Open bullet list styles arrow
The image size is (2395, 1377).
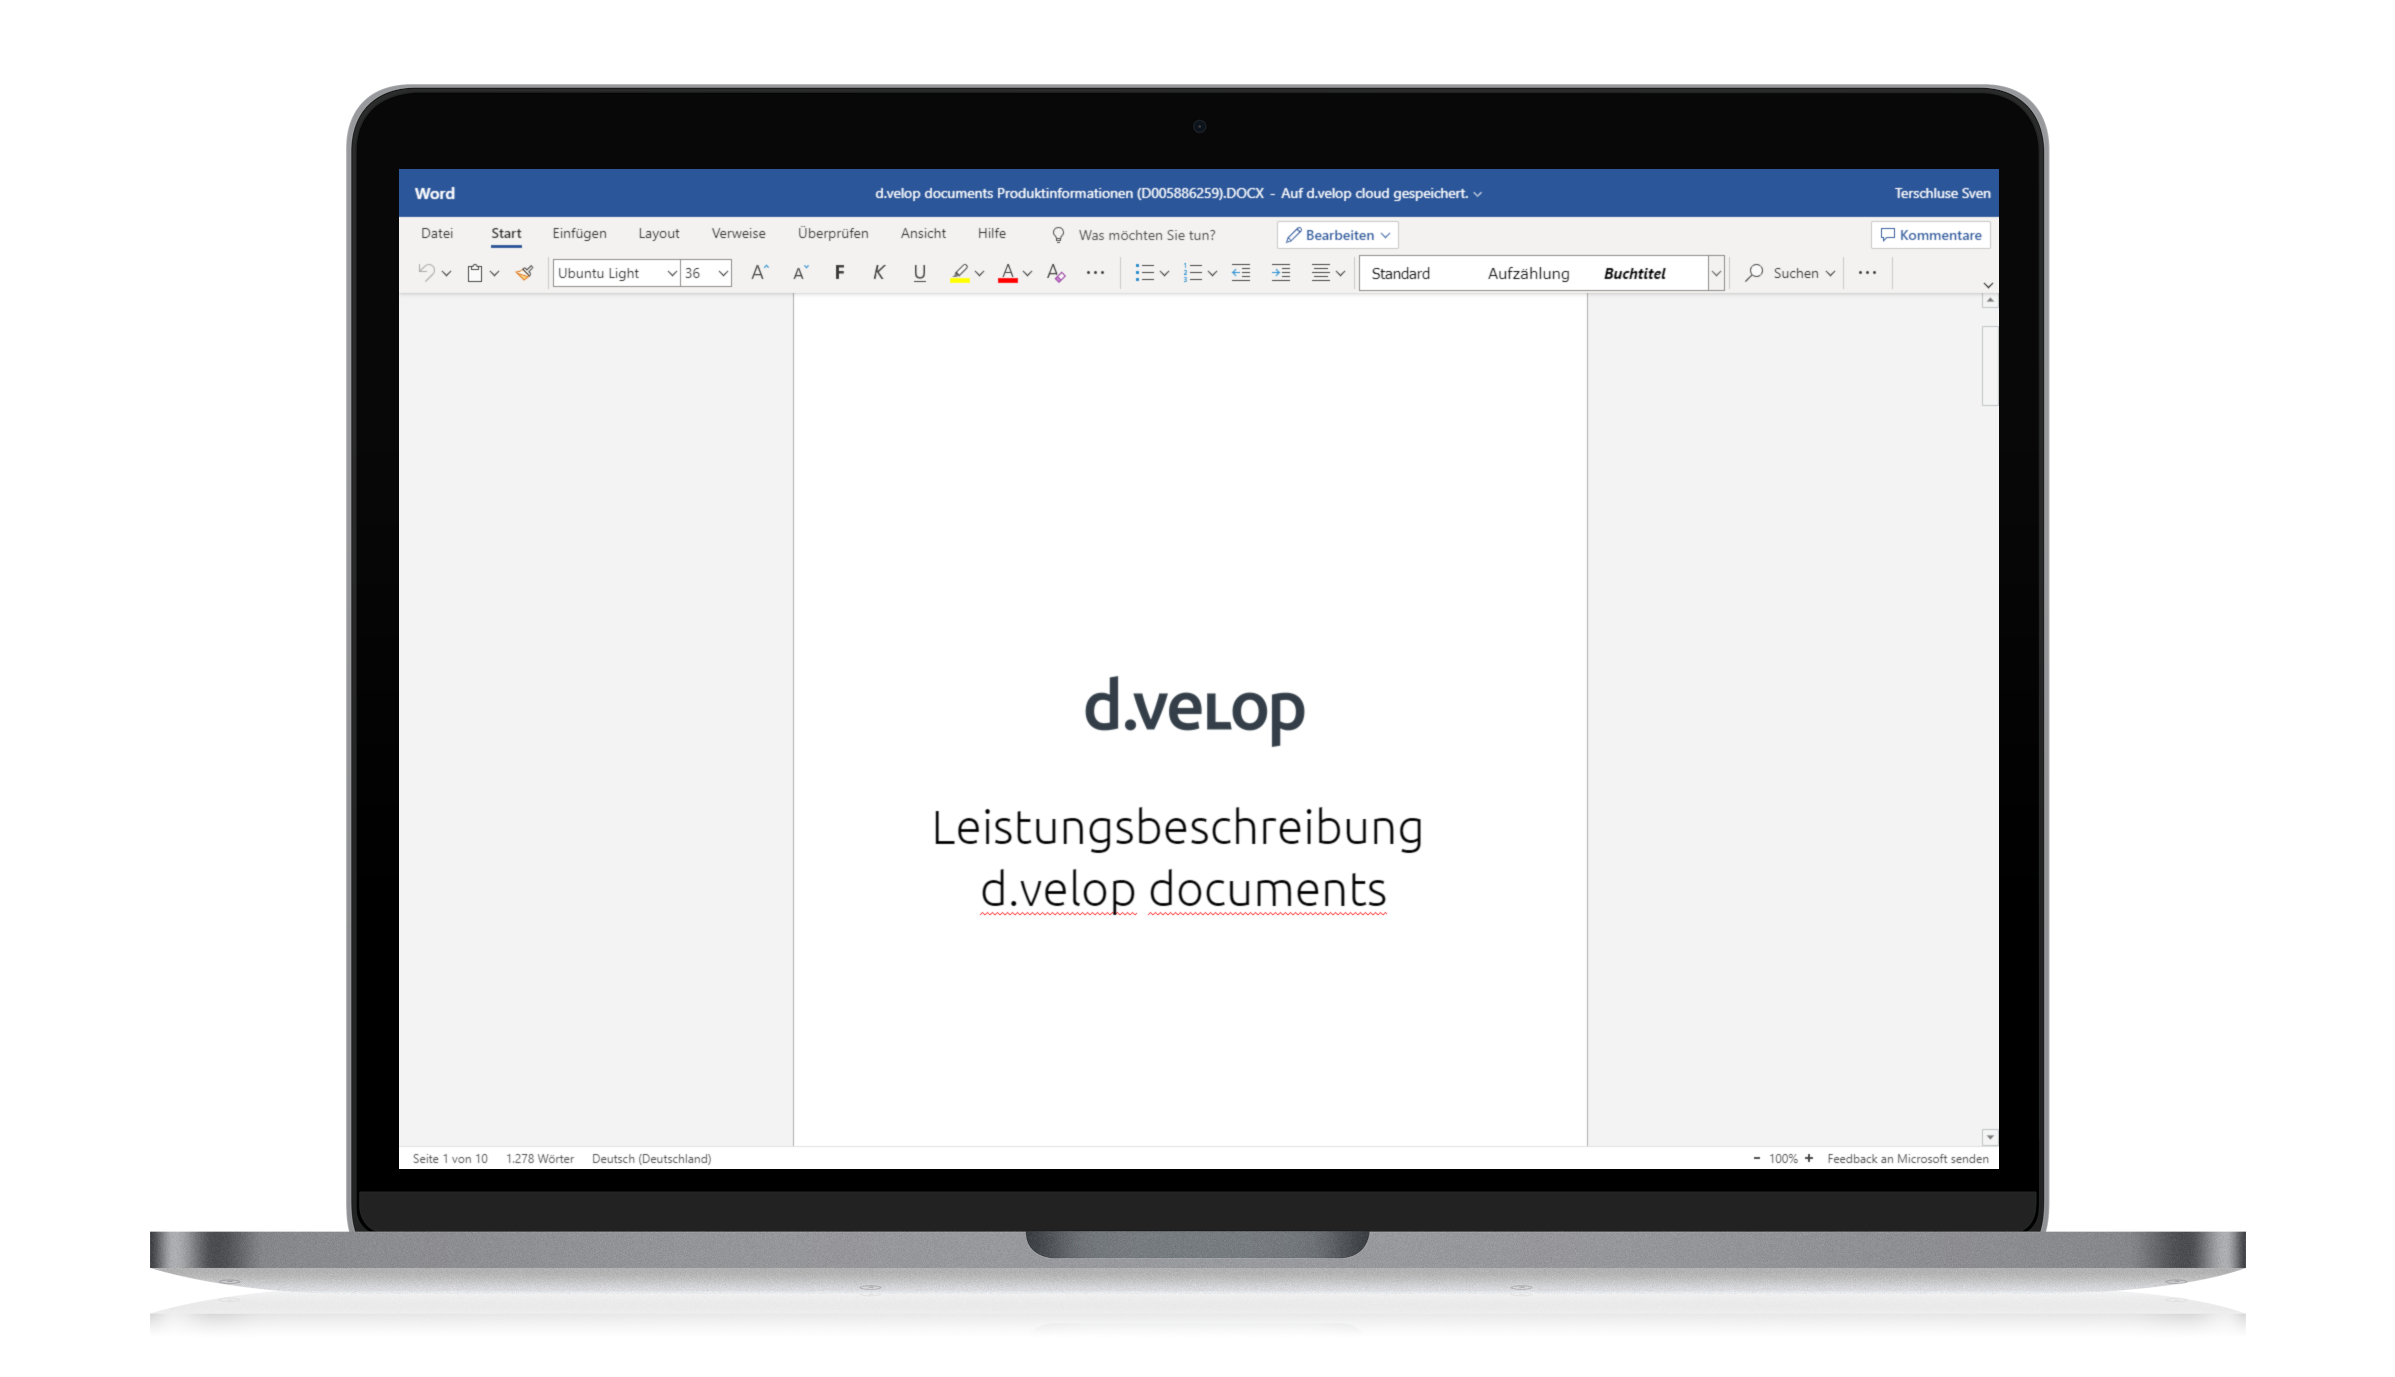[x=1164, y=273]
